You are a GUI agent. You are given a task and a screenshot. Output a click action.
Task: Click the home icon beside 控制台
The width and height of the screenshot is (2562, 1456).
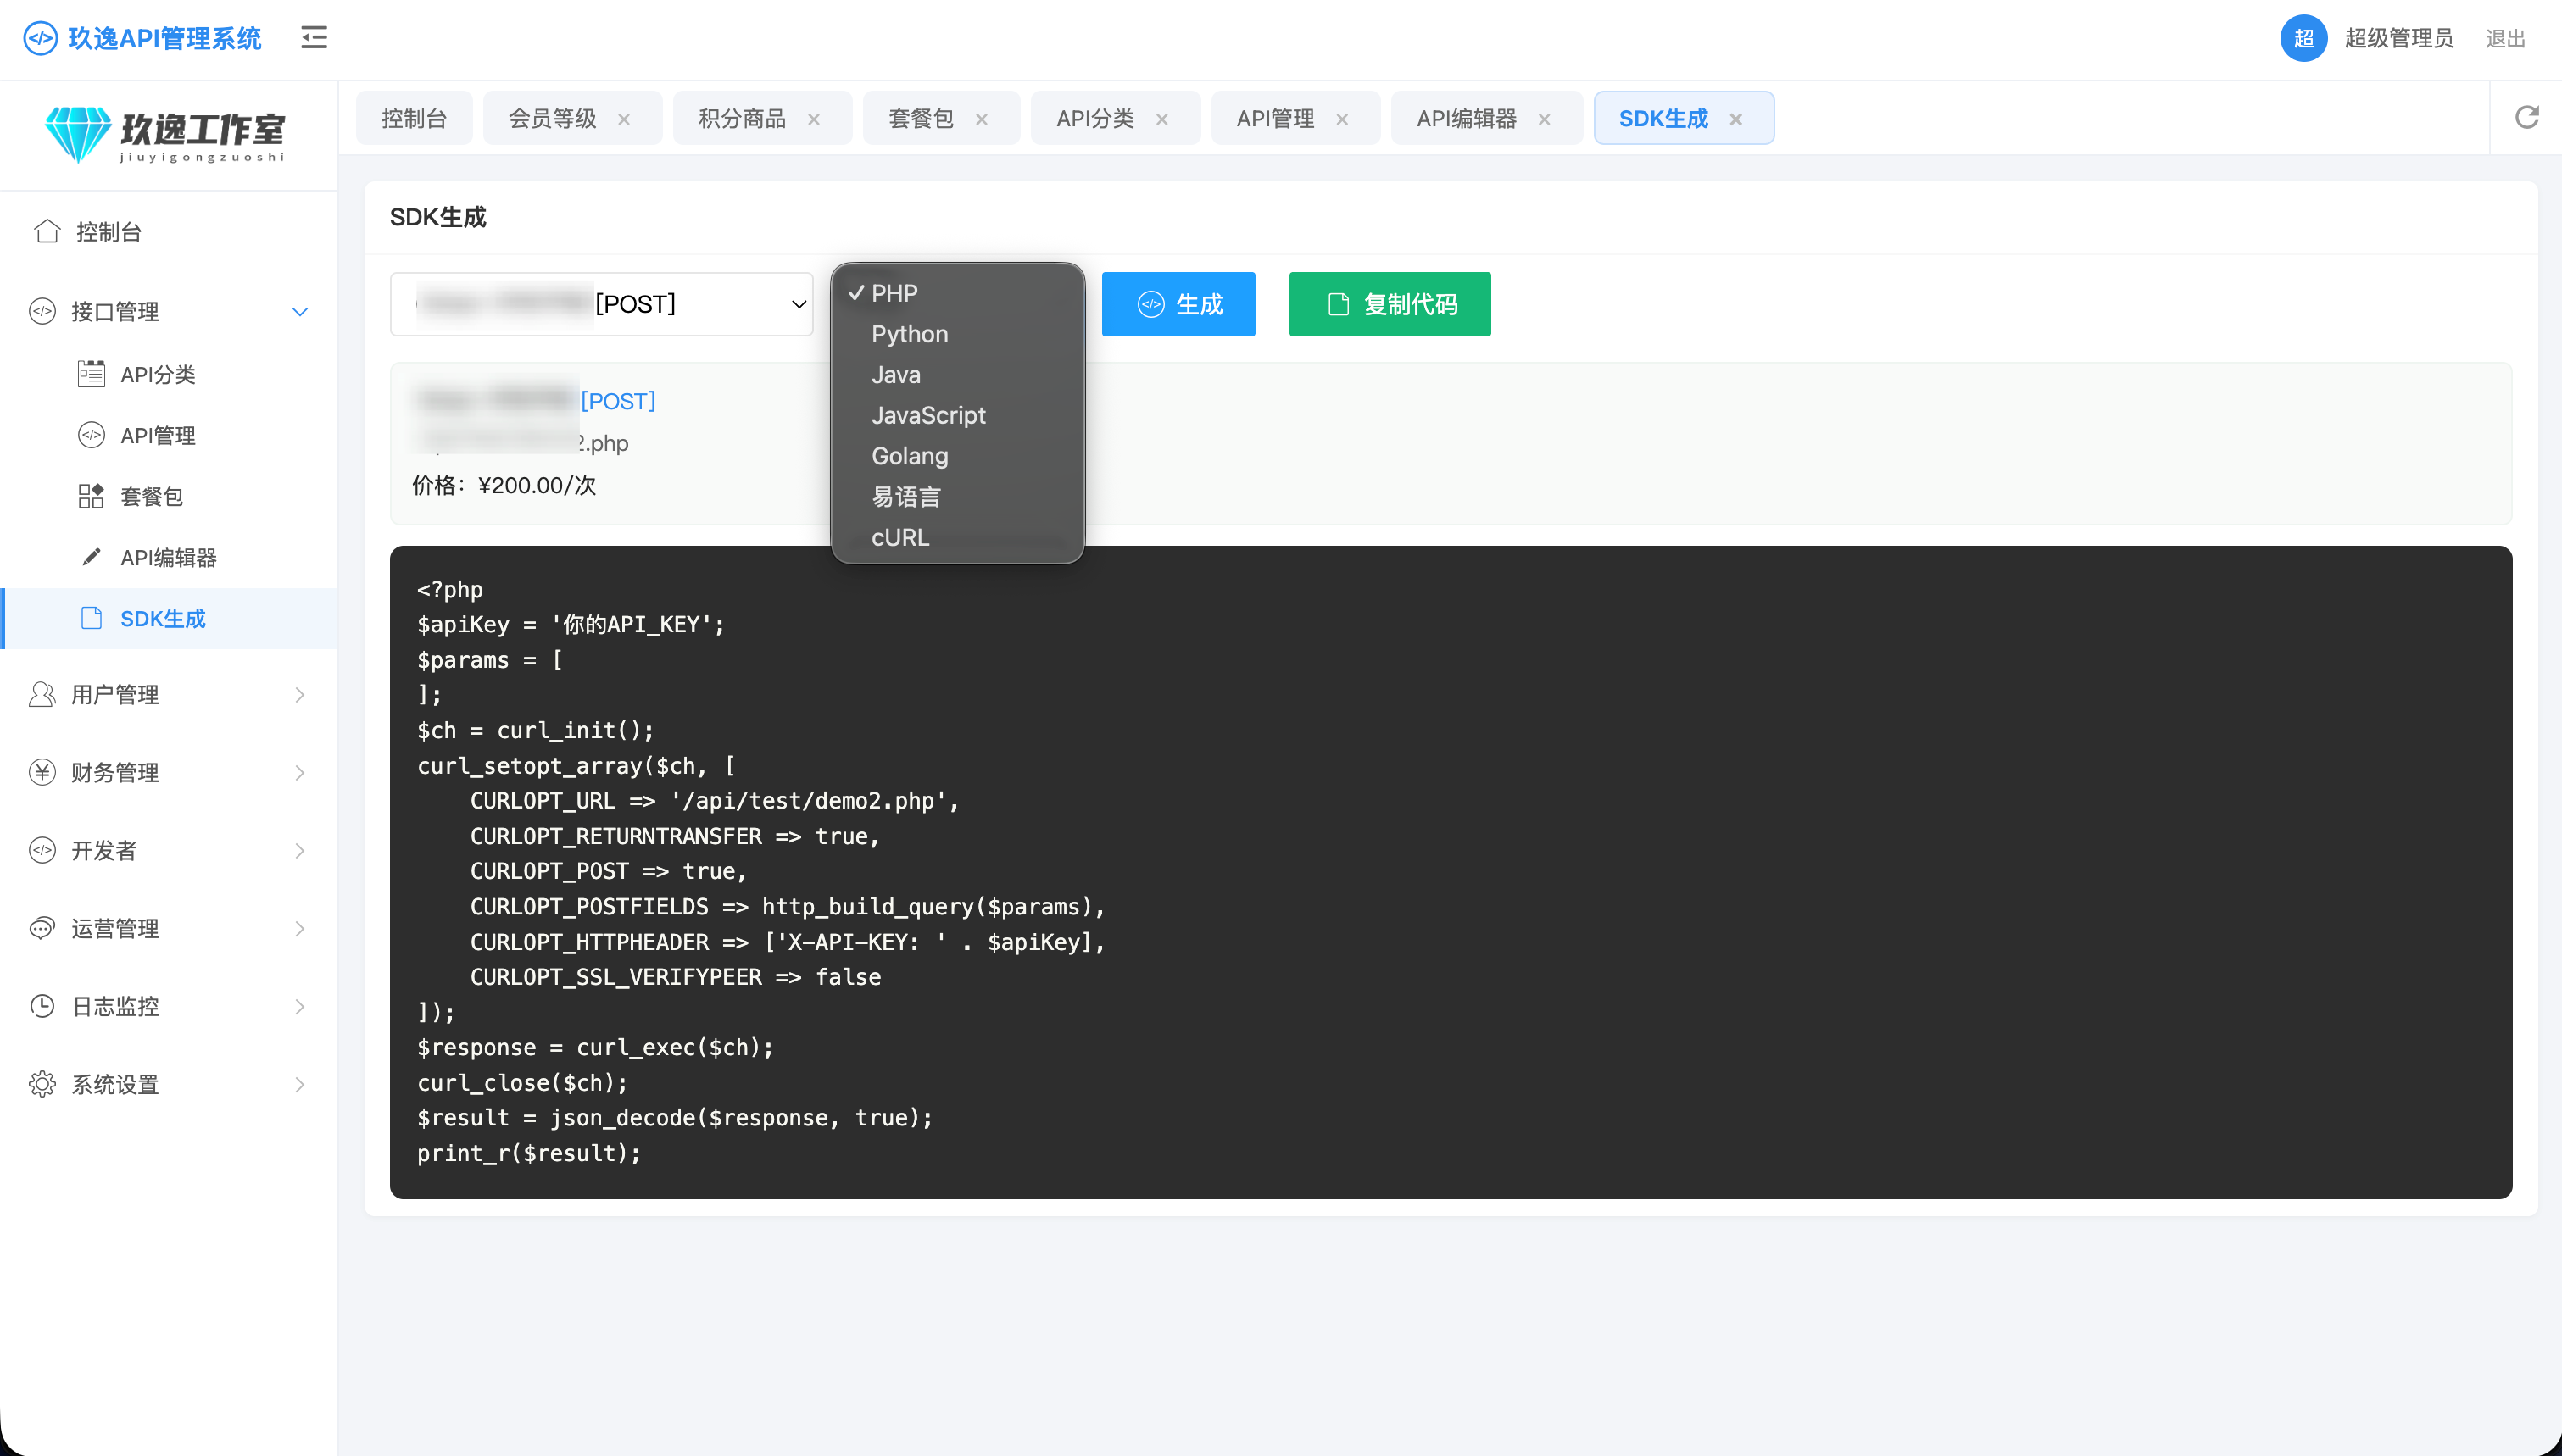click(x=47, y=231)
